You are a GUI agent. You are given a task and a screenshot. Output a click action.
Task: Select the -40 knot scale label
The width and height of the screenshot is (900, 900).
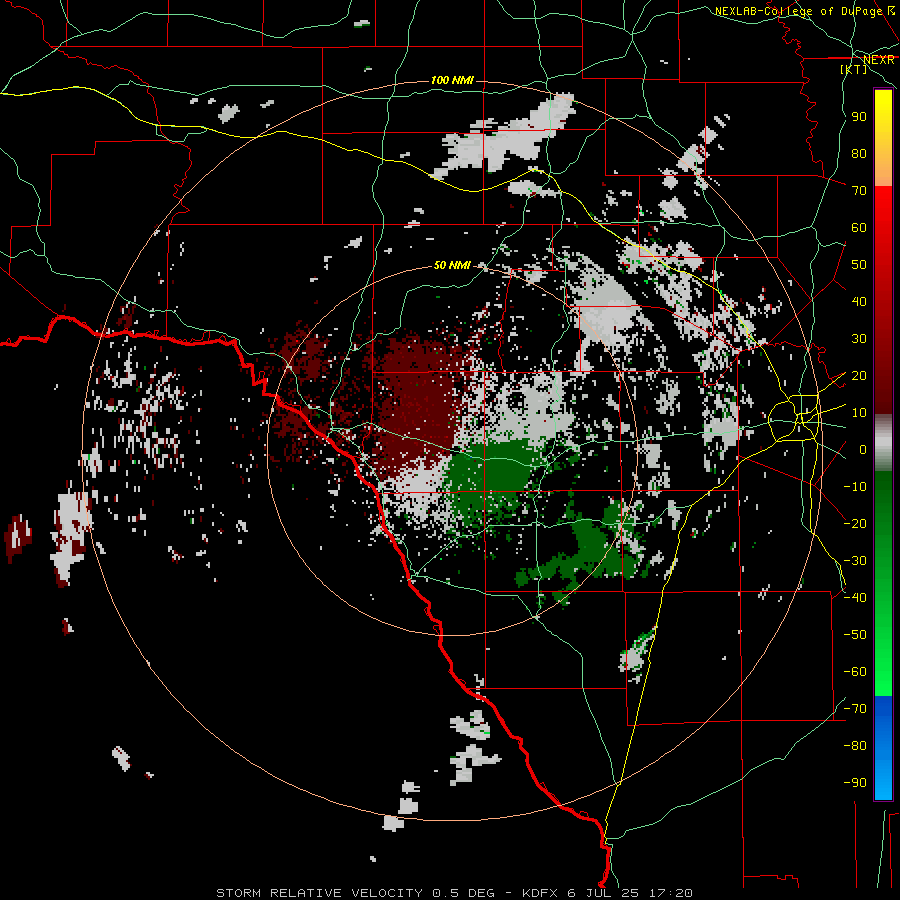click(x=855, y=598)
